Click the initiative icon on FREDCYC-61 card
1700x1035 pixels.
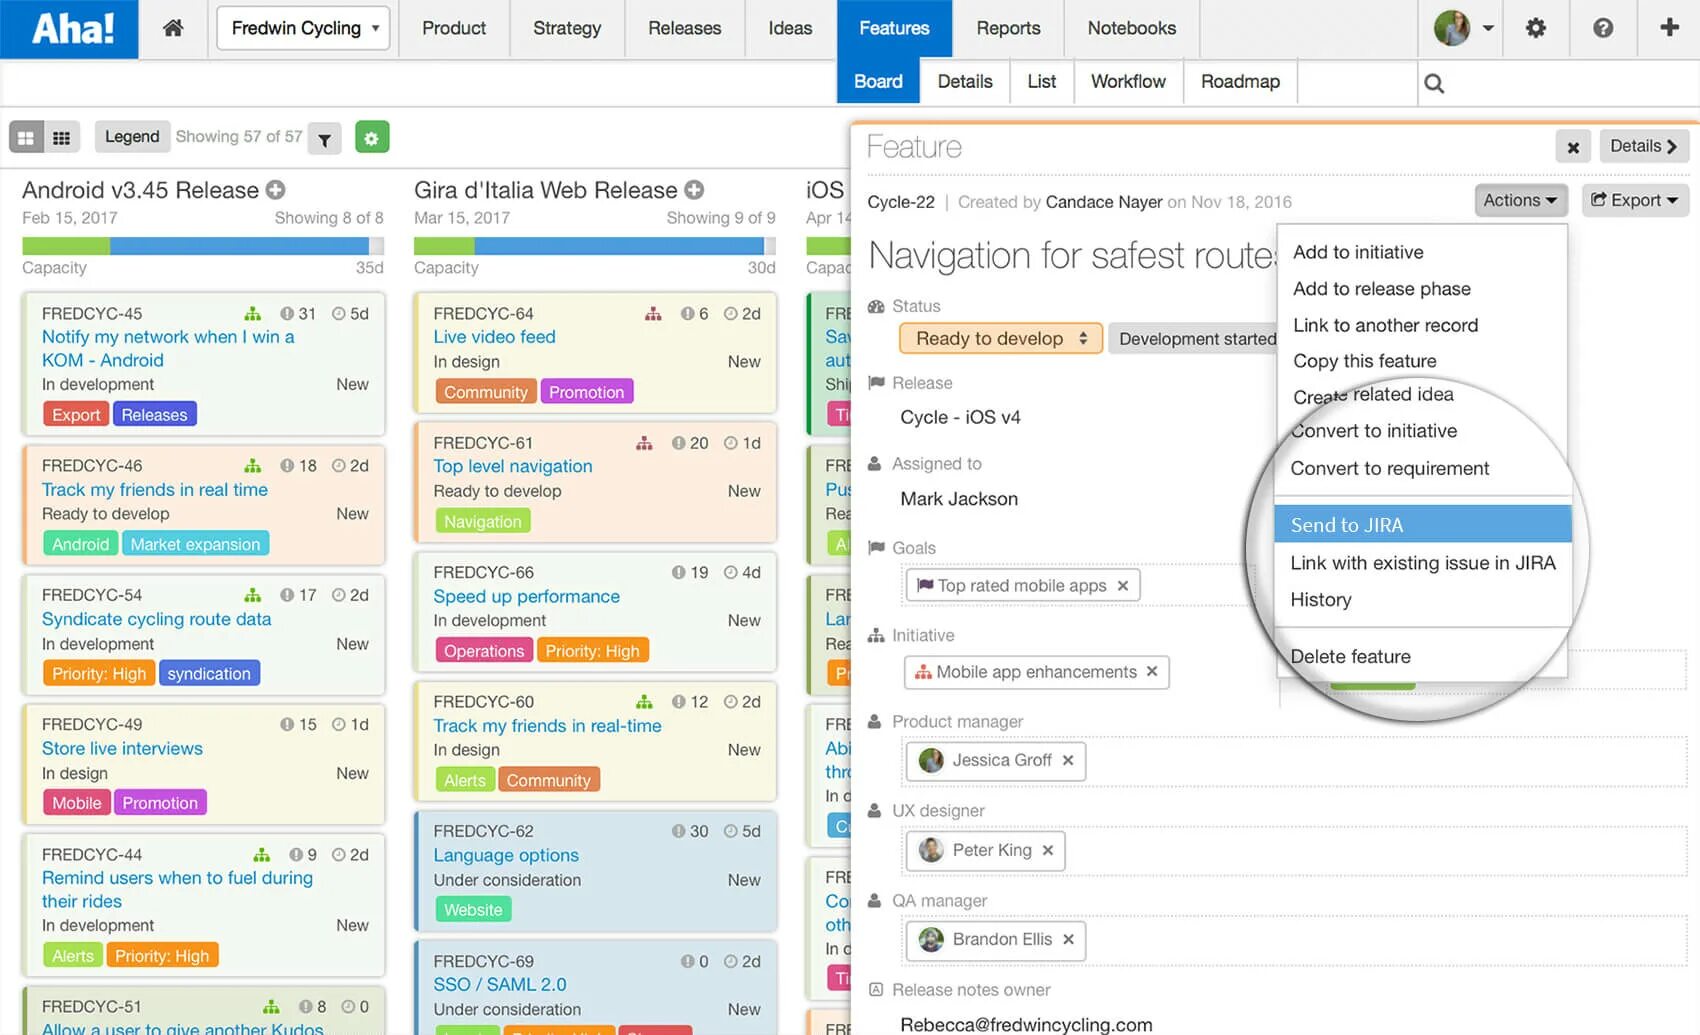(x=644, y=442)
